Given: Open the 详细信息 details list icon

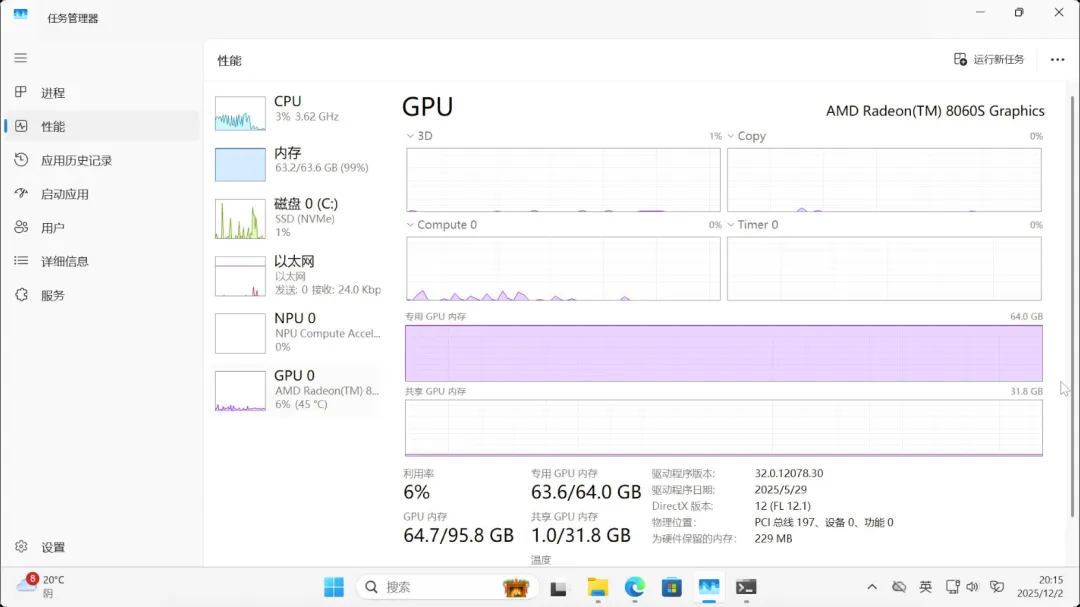Looking at the screenshot, I should click(x=20, y=261).
